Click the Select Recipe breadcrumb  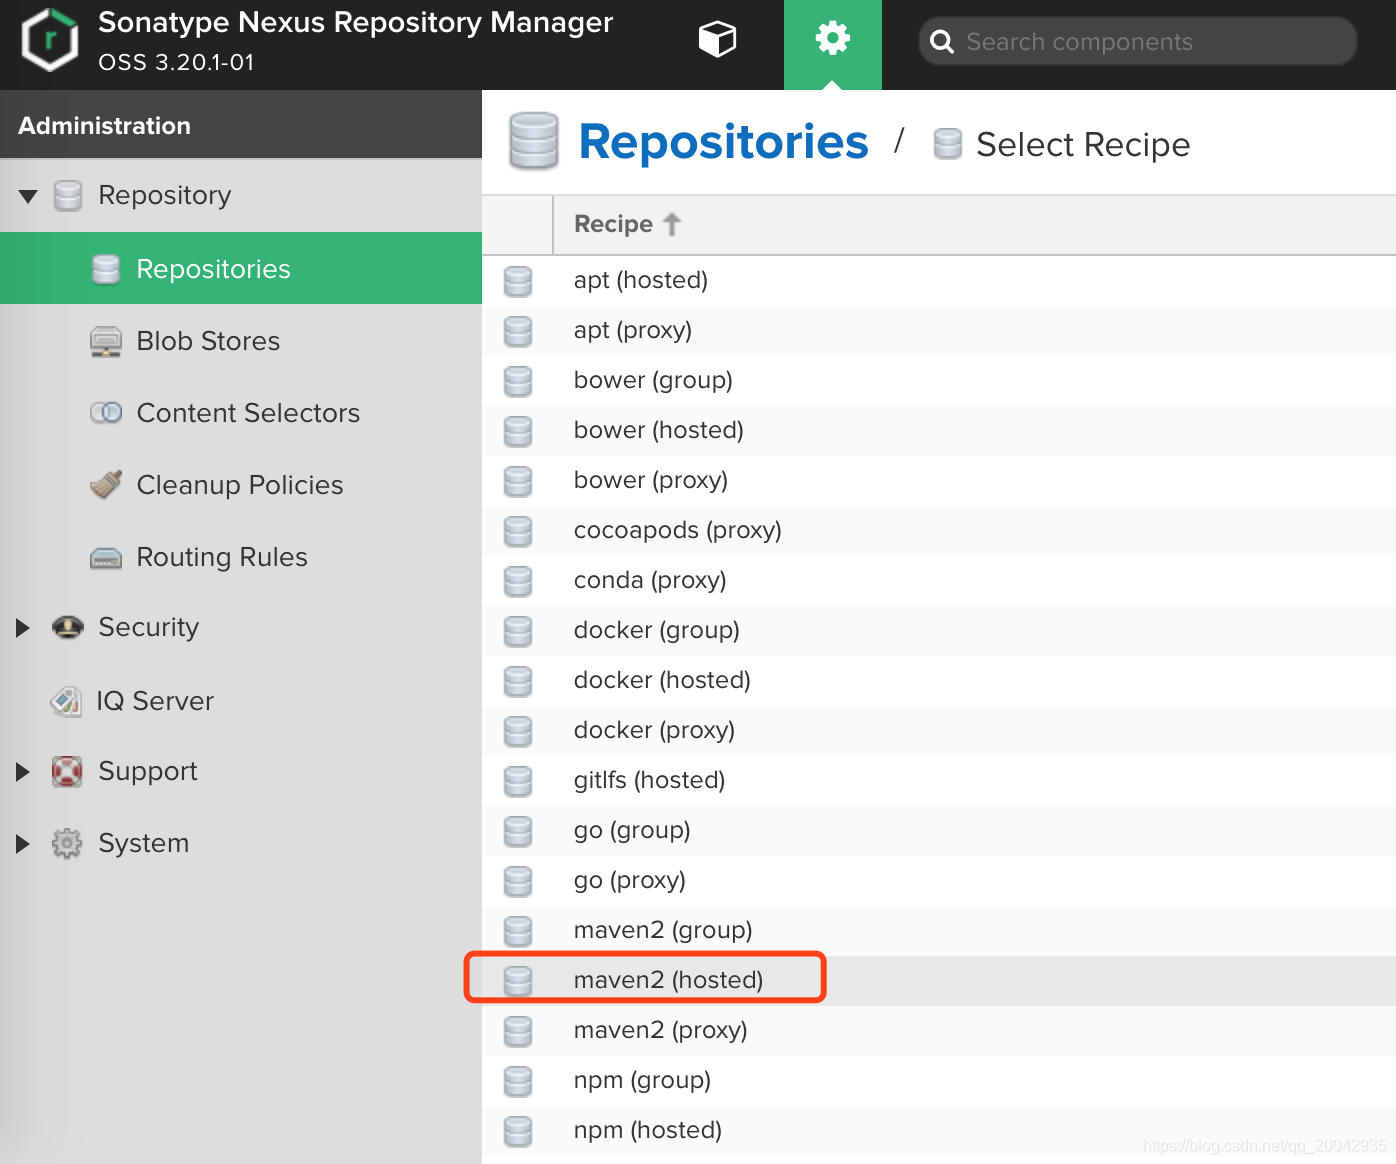[1083, 145]
